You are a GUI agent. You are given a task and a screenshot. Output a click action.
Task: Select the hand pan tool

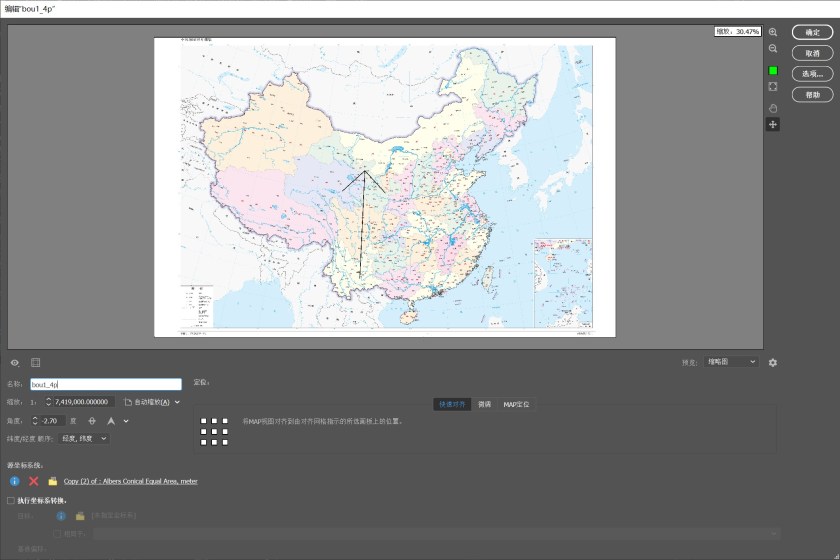coord(773,107)
